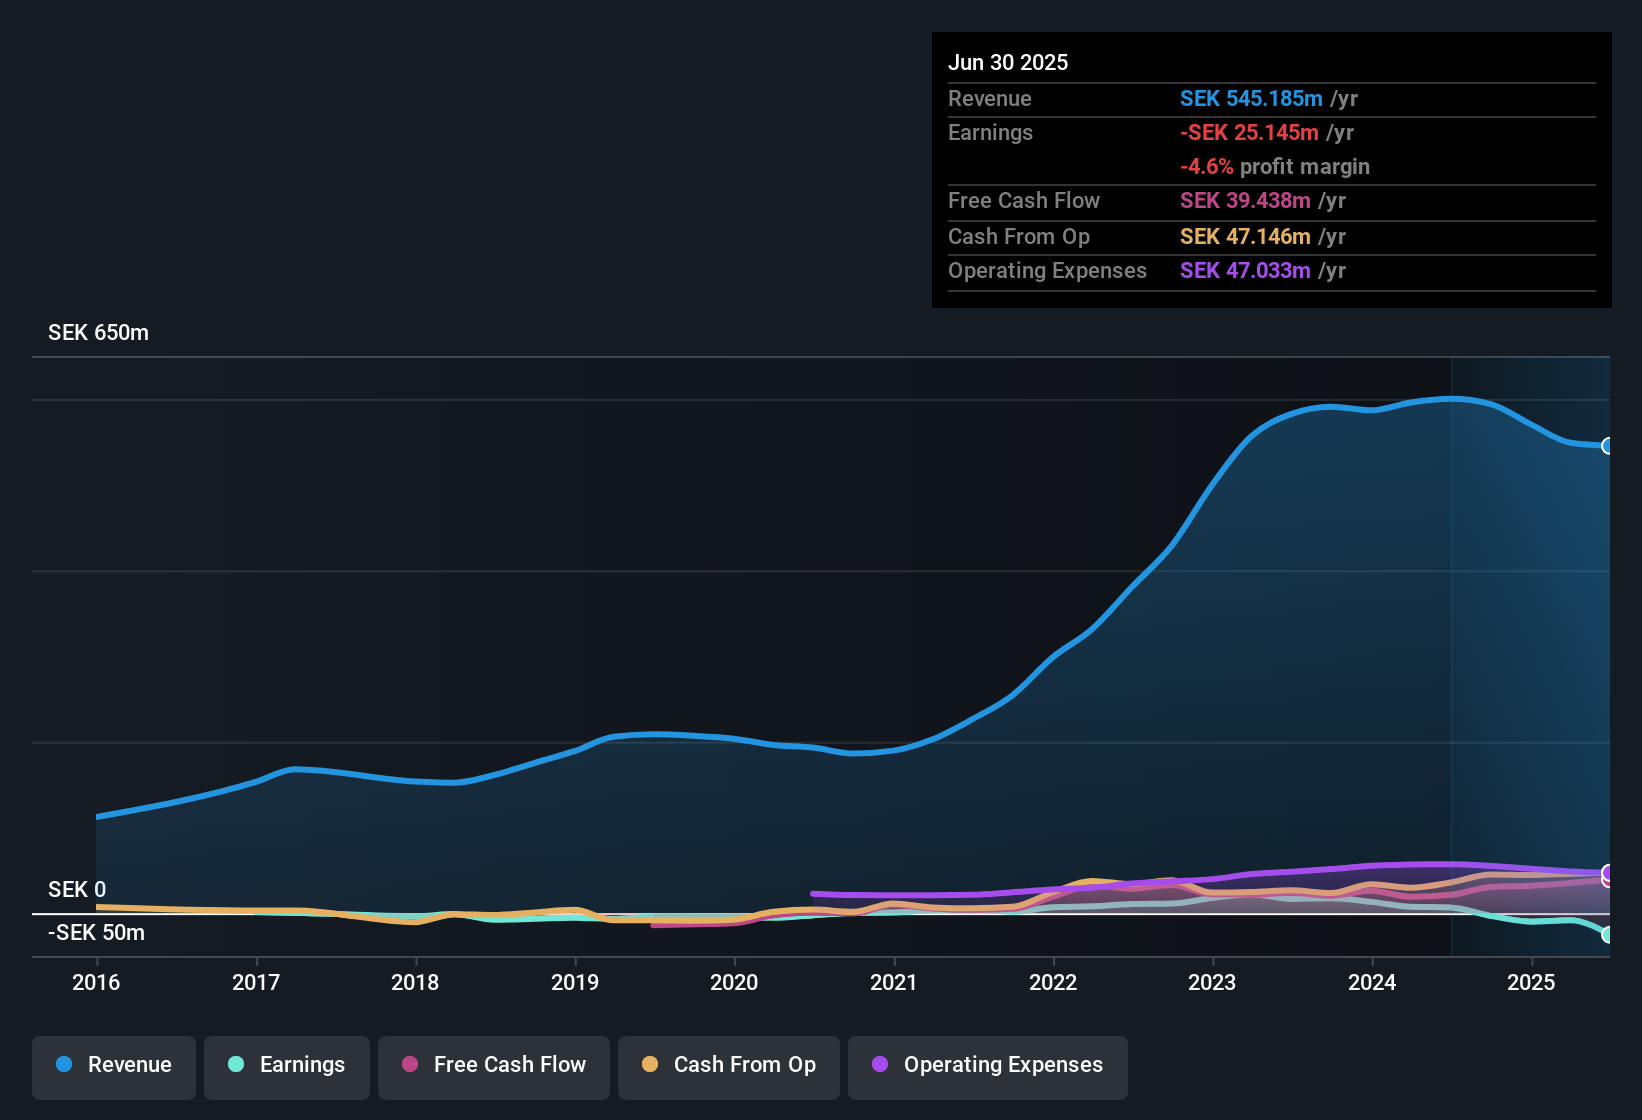1642x1120 pixels.
Task: Click the SEK 650m axis label
Action: pyautogui.click(x=98, y=333)
